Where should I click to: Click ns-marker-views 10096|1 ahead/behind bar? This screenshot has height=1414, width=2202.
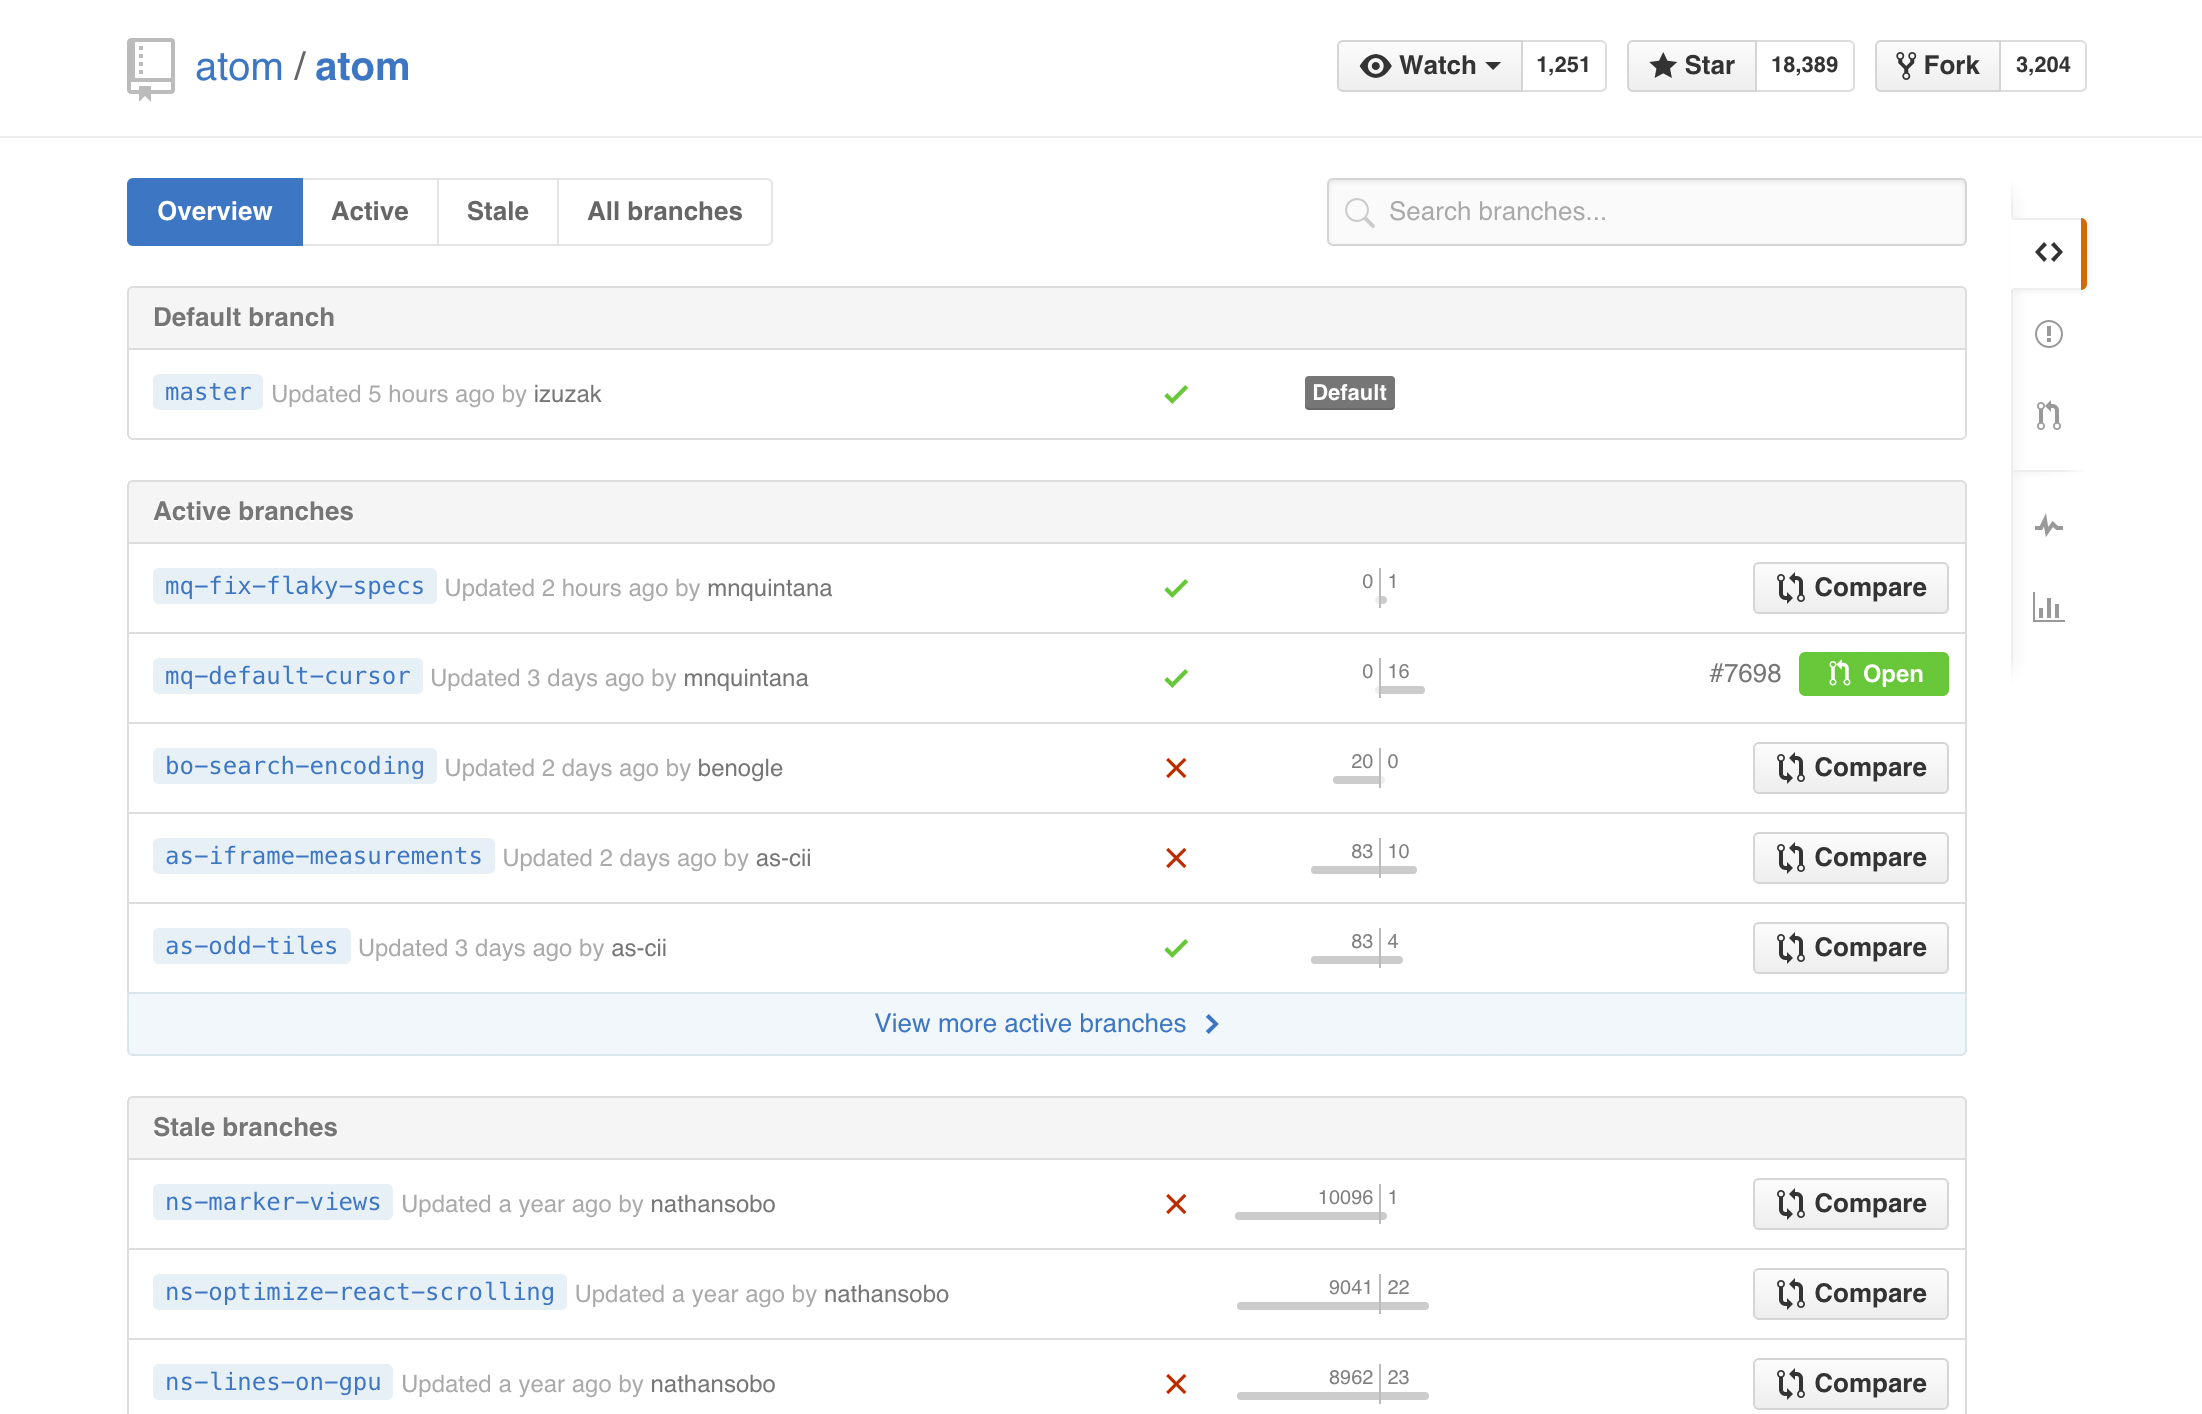click(1312, 1205)
